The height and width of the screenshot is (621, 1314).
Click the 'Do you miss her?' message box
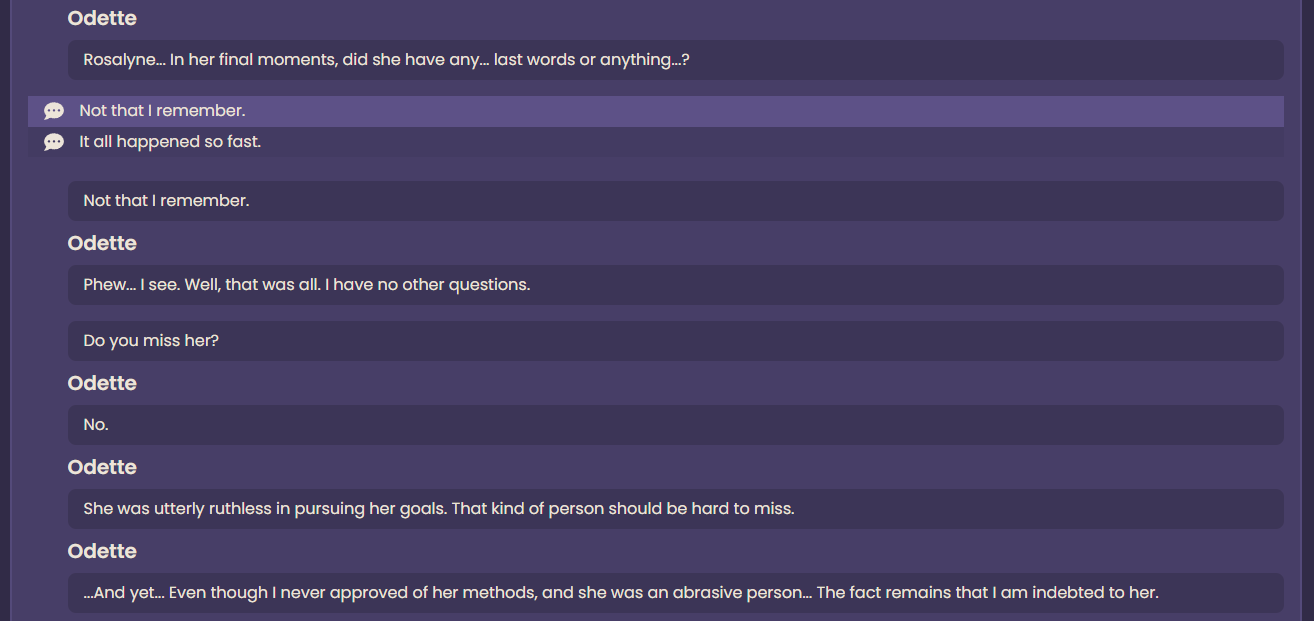coord(676,341)
